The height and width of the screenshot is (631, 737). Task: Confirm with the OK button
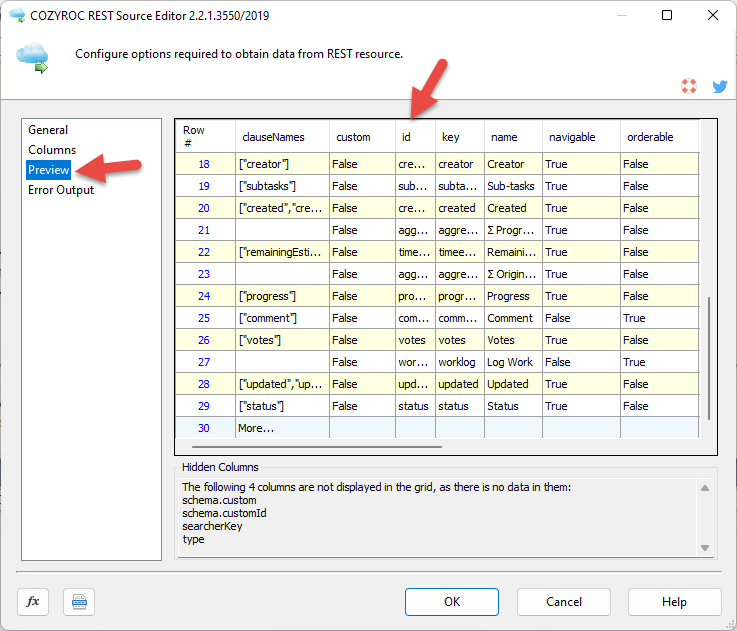point(452,601)
